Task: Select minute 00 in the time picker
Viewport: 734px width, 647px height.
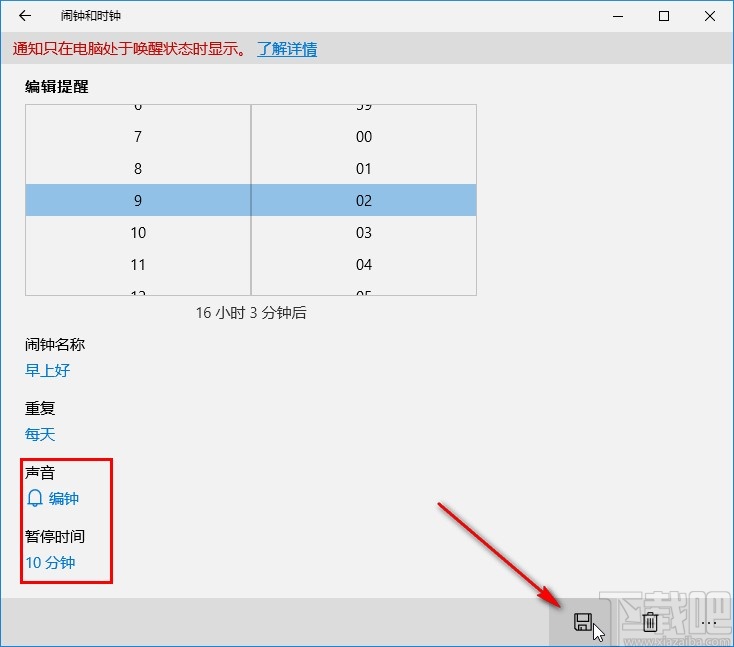Action: coord(364,137)
